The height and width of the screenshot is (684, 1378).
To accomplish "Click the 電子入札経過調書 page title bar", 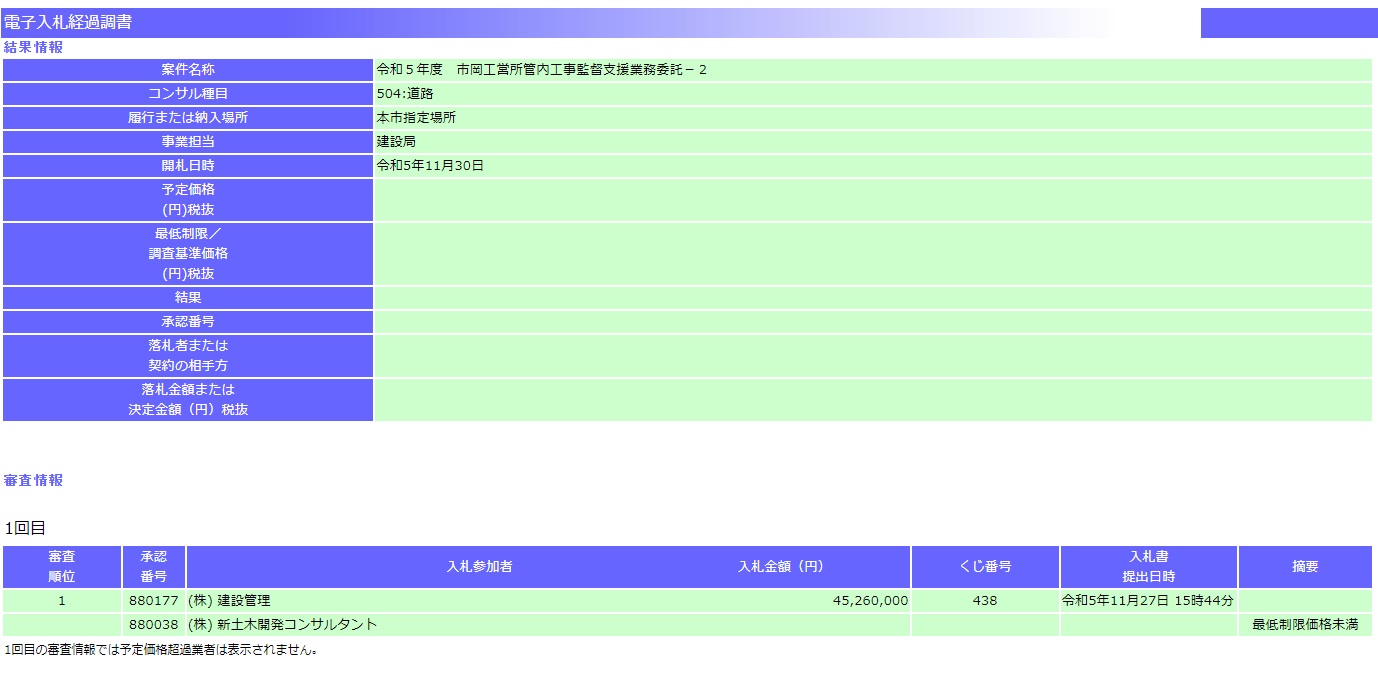I will (68, 22).
